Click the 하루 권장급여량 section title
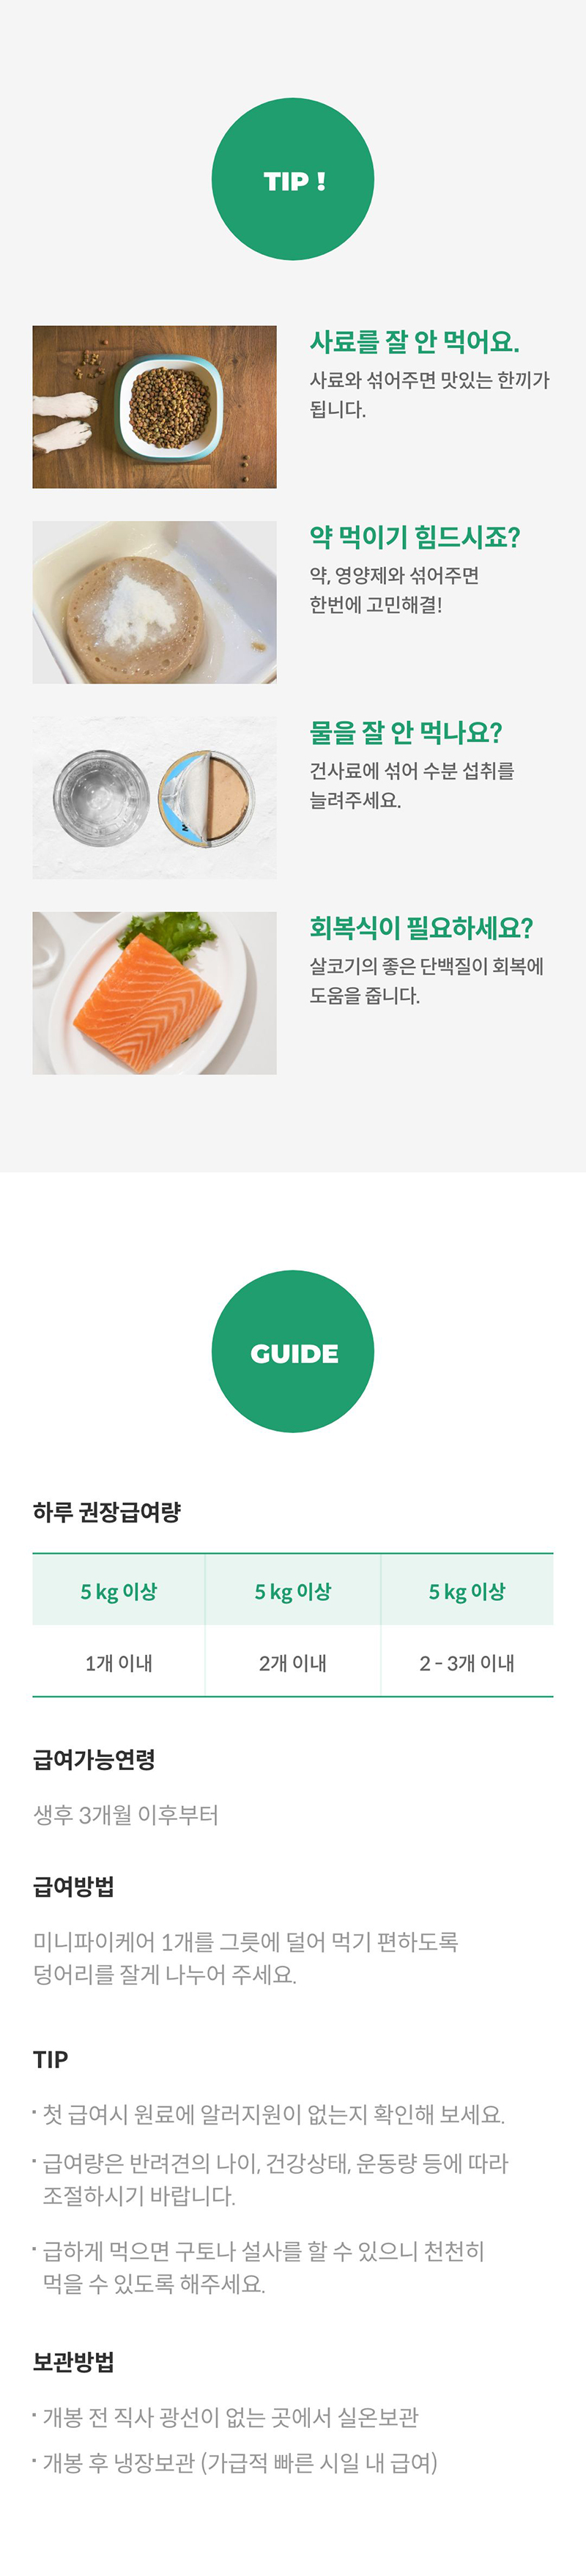This screenshot has height=2576, width=586. (x=107, y=1512)
